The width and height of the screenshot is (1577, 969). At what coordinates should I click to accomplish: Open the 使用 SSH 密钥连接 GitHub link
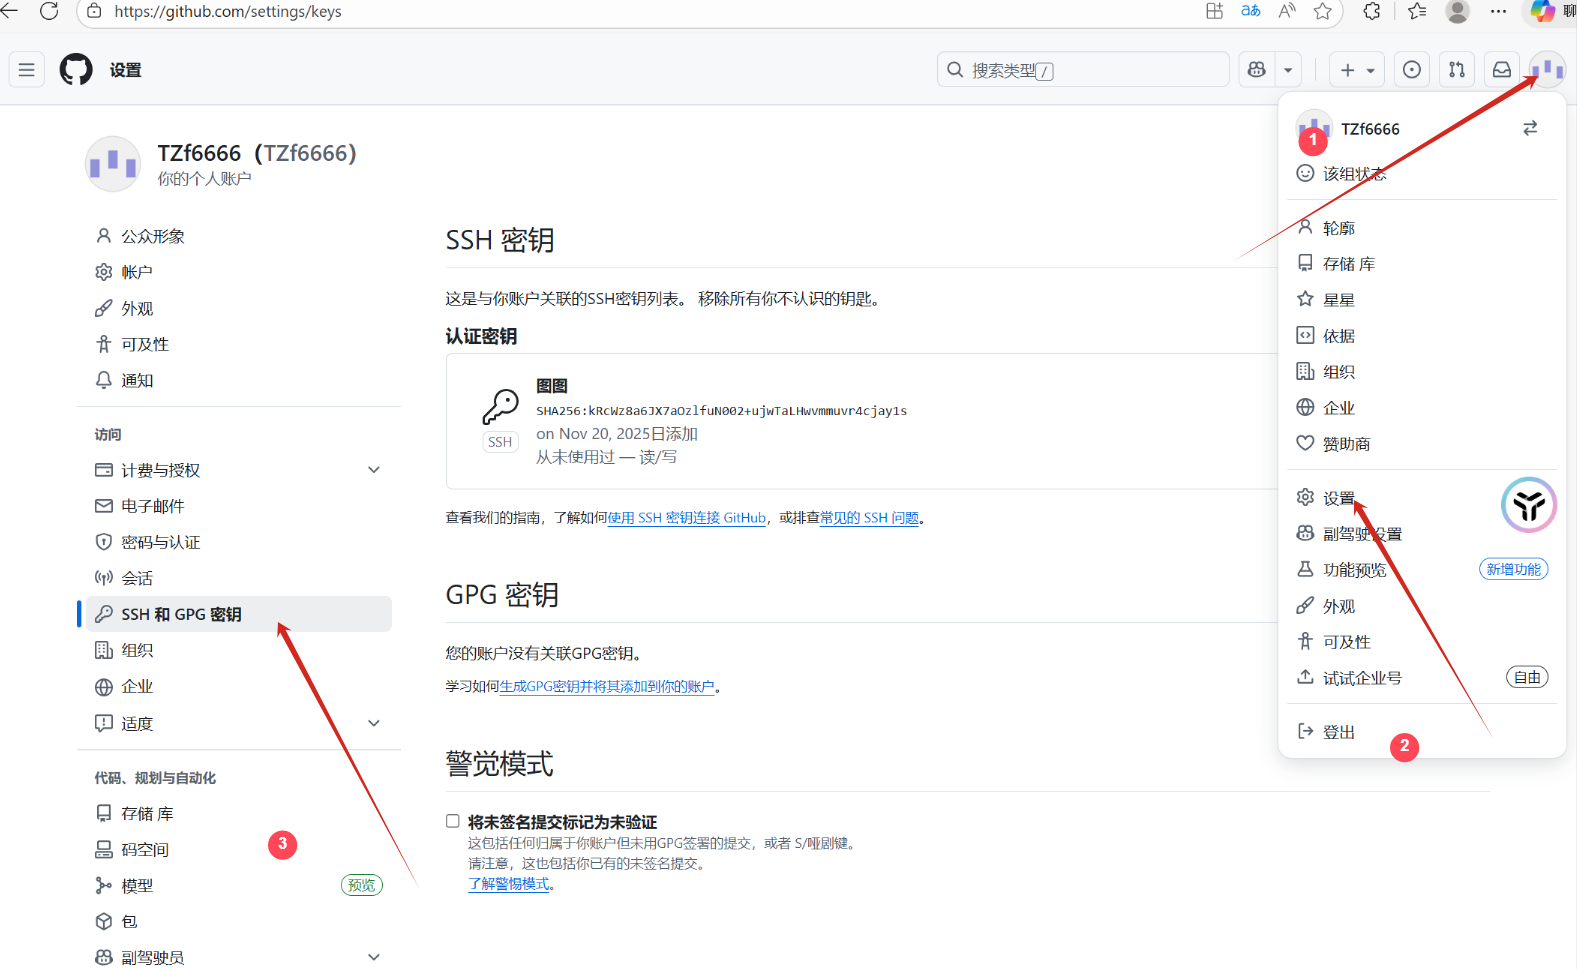click(x=686, y=518)
